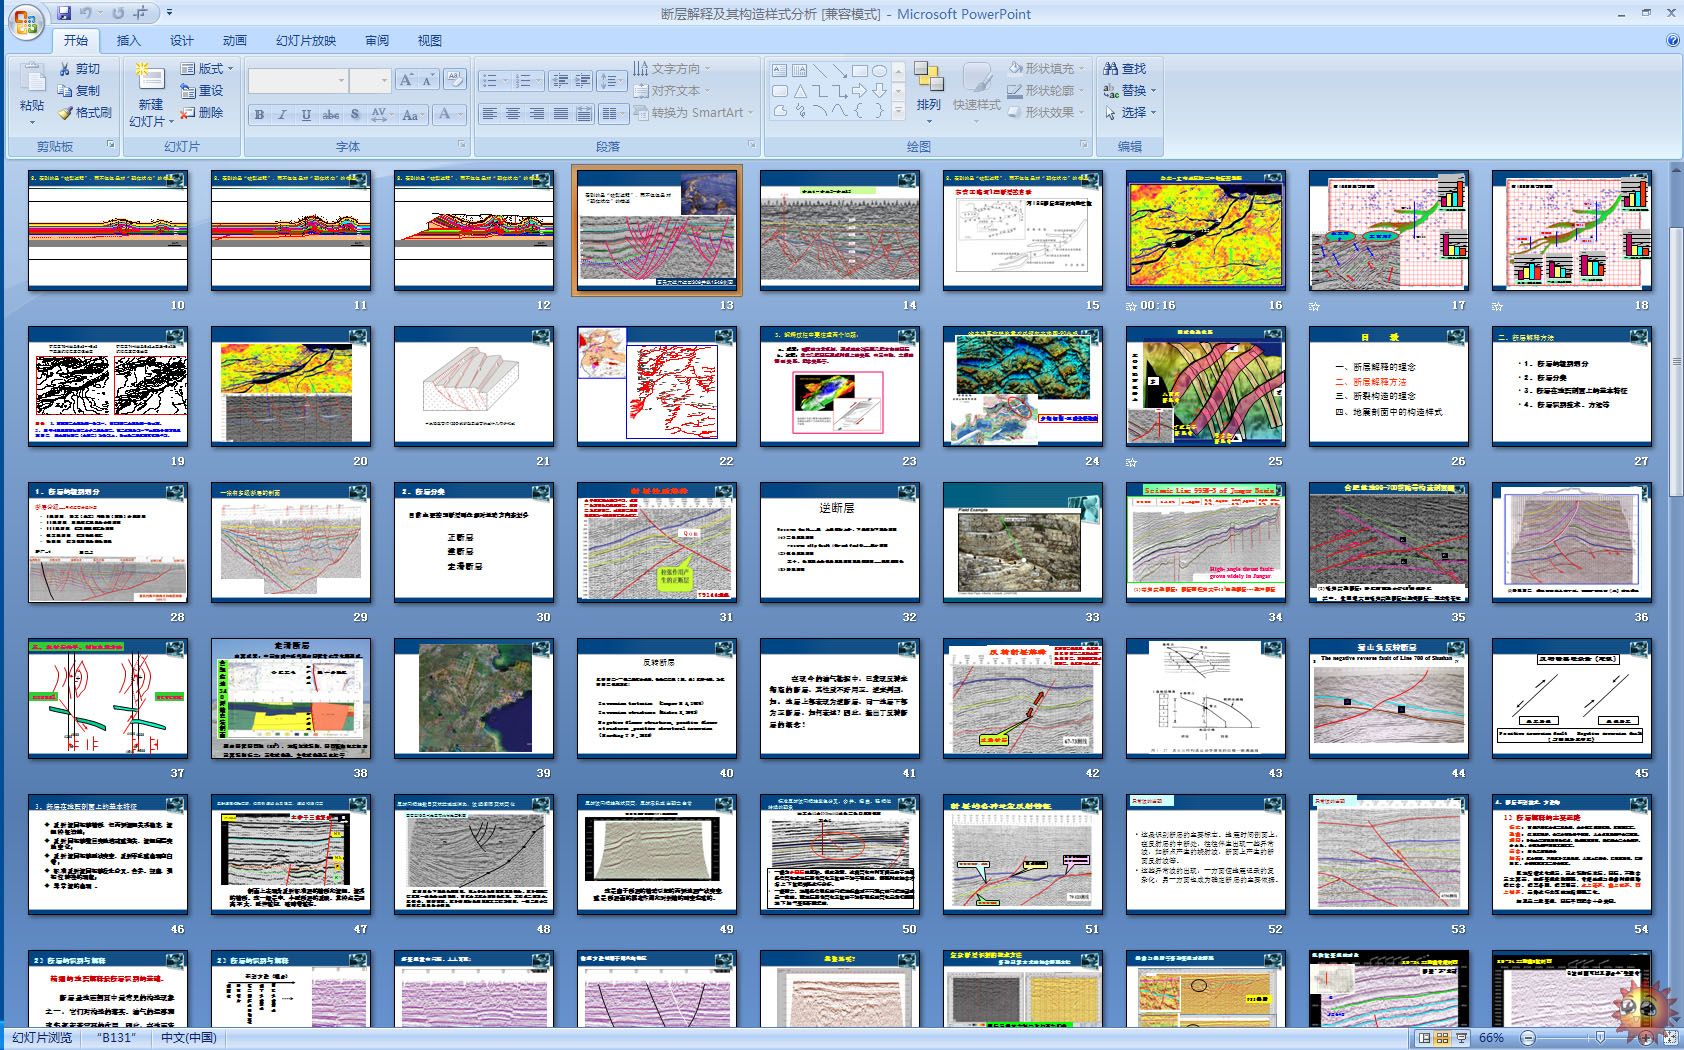The height and width of the screenshot is (1050, 1684).
Task: Save the presentation from quick access toolbar
Action: [x=64, y=13]
